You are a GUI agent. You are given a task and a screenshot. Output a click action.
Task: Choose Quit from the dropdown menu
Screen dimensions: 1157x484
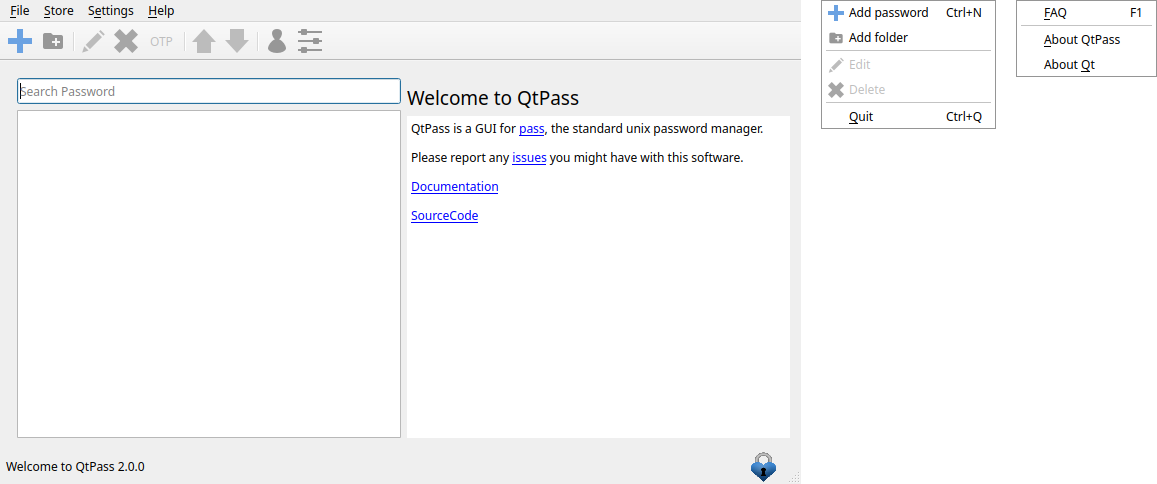click(908, 117)
